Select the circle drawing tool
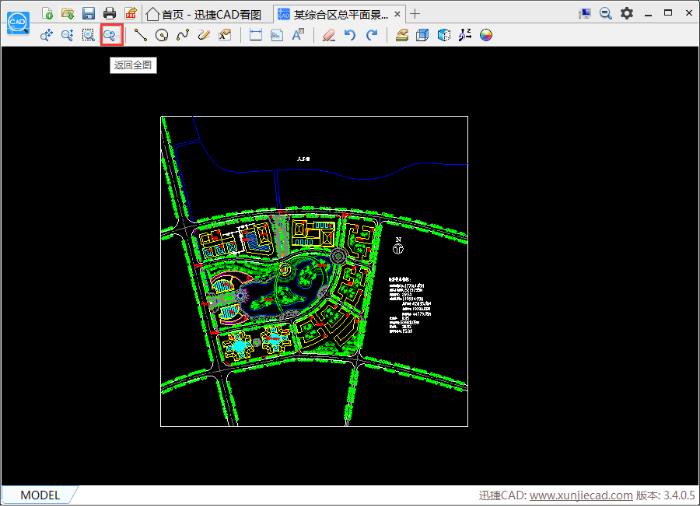 pyautogui.click(x=161, y=35)
